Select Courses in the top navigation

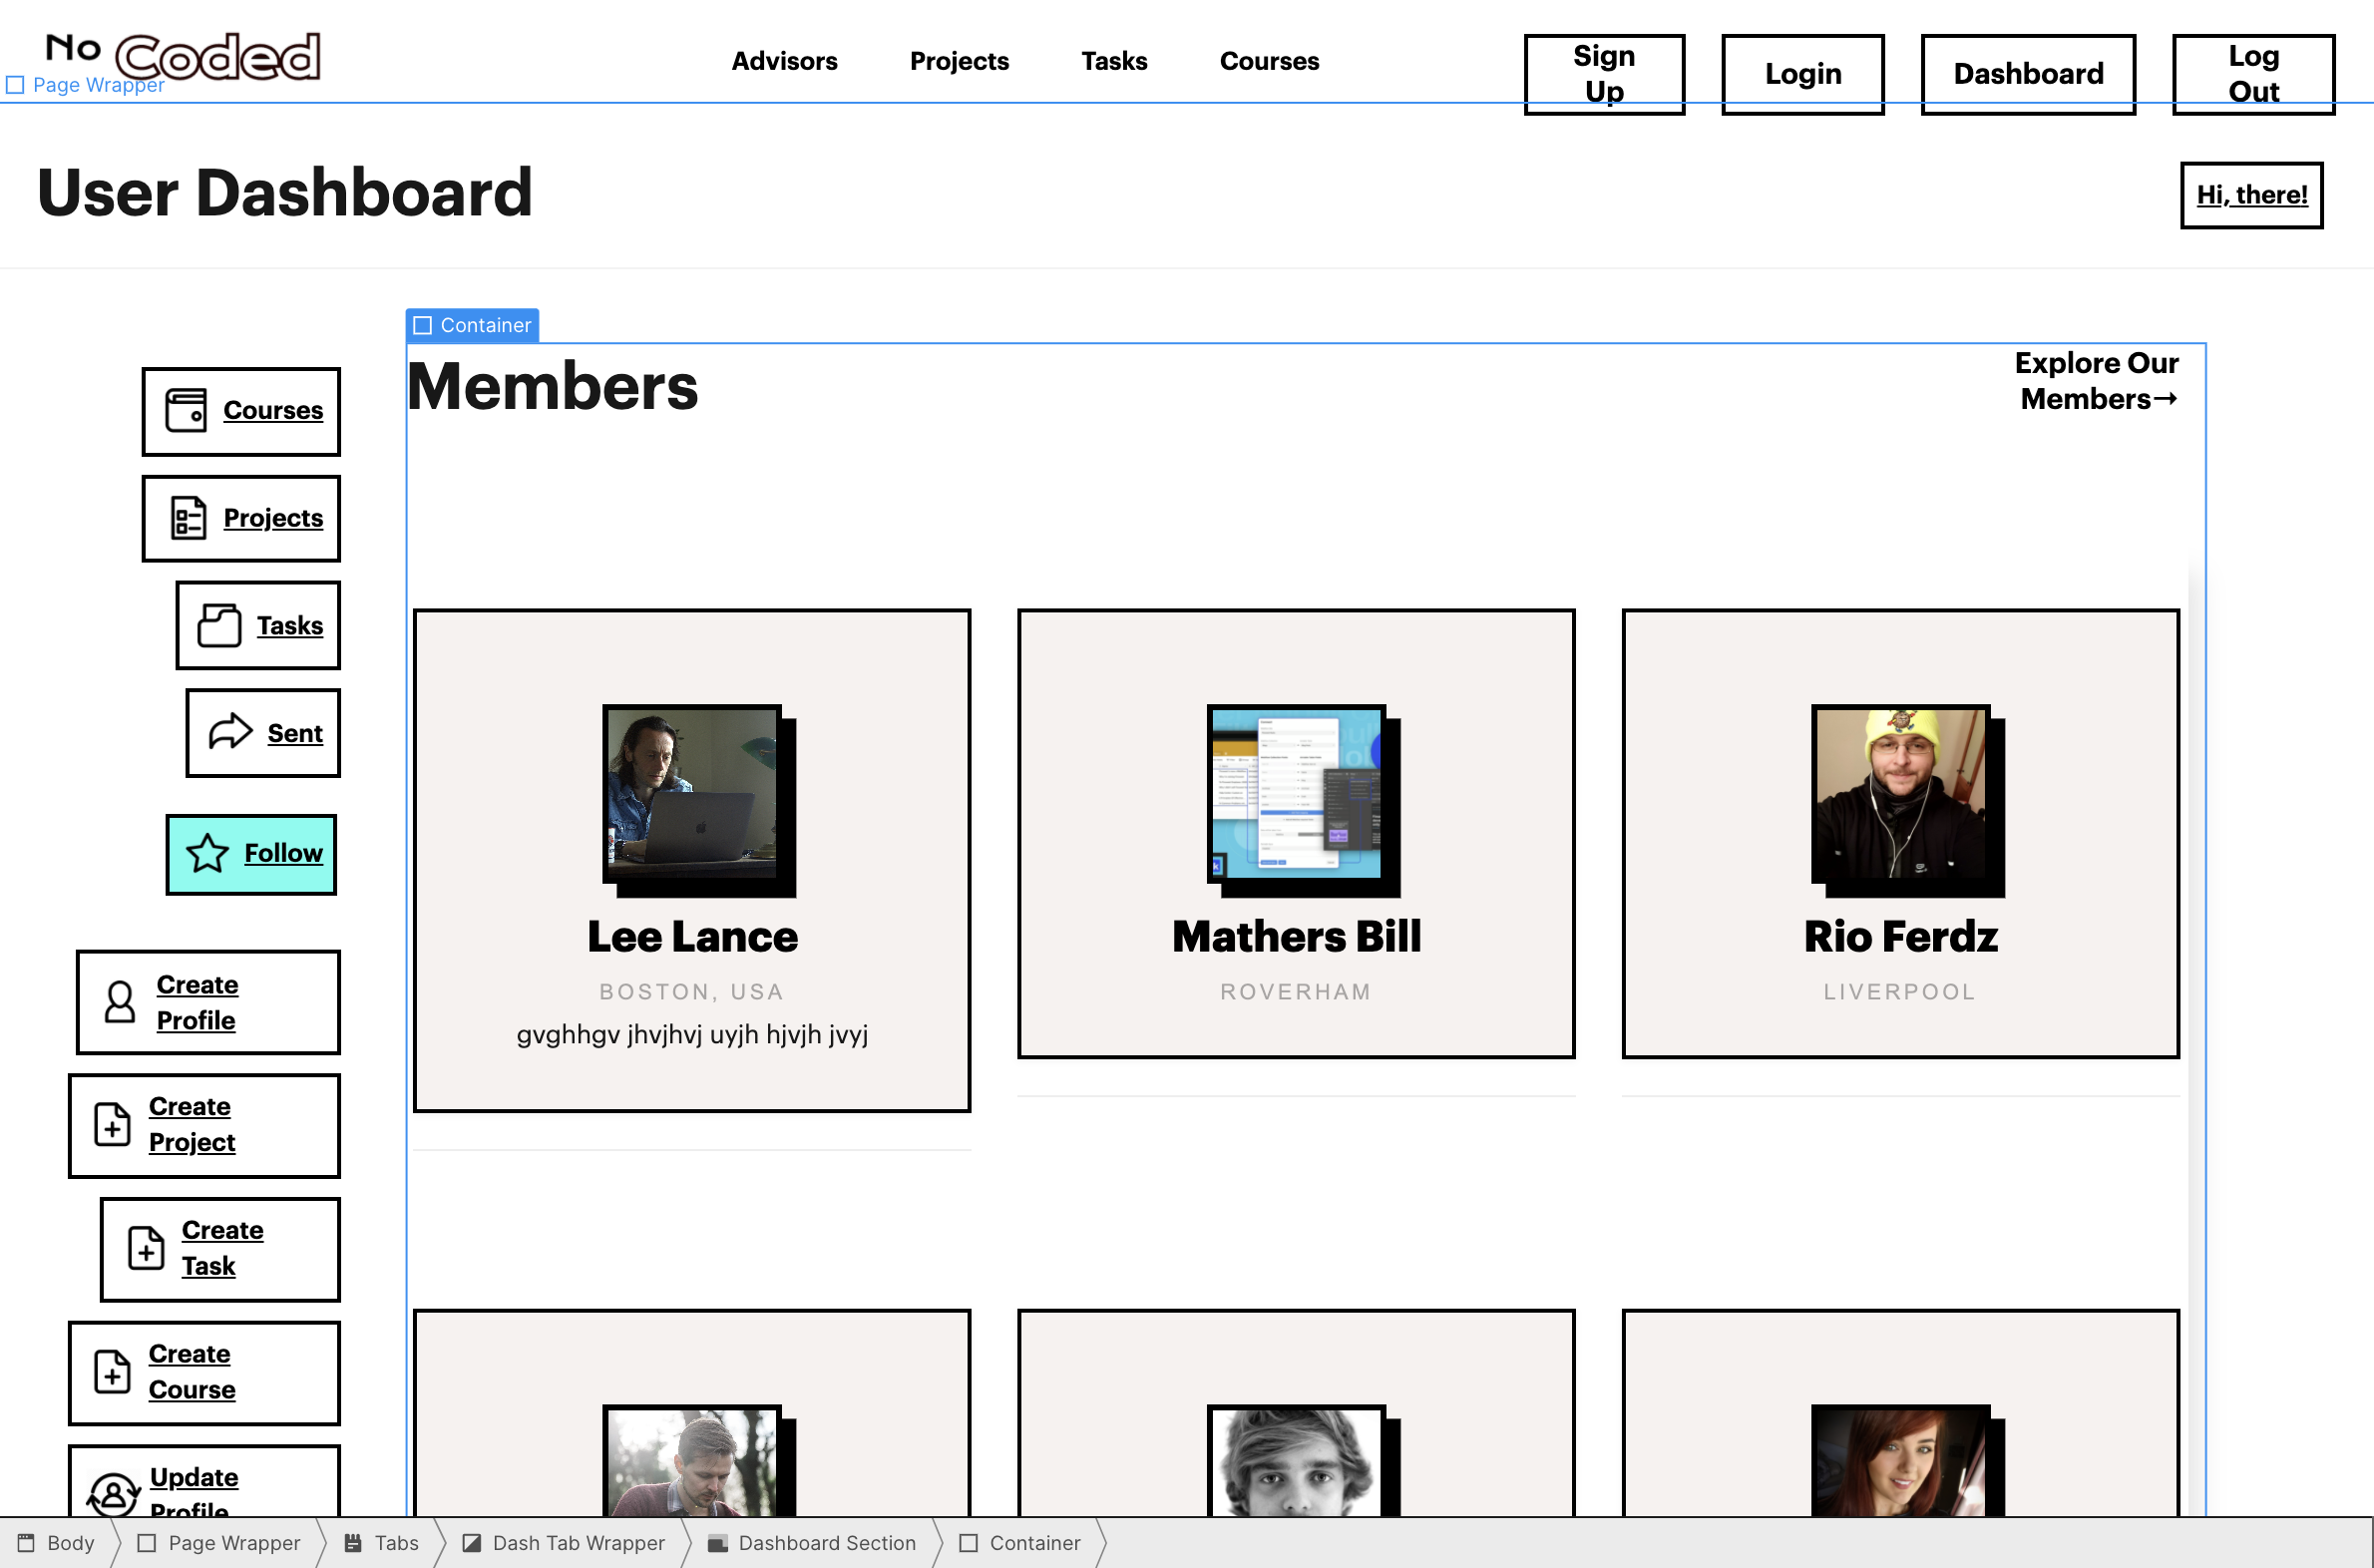1268,61
